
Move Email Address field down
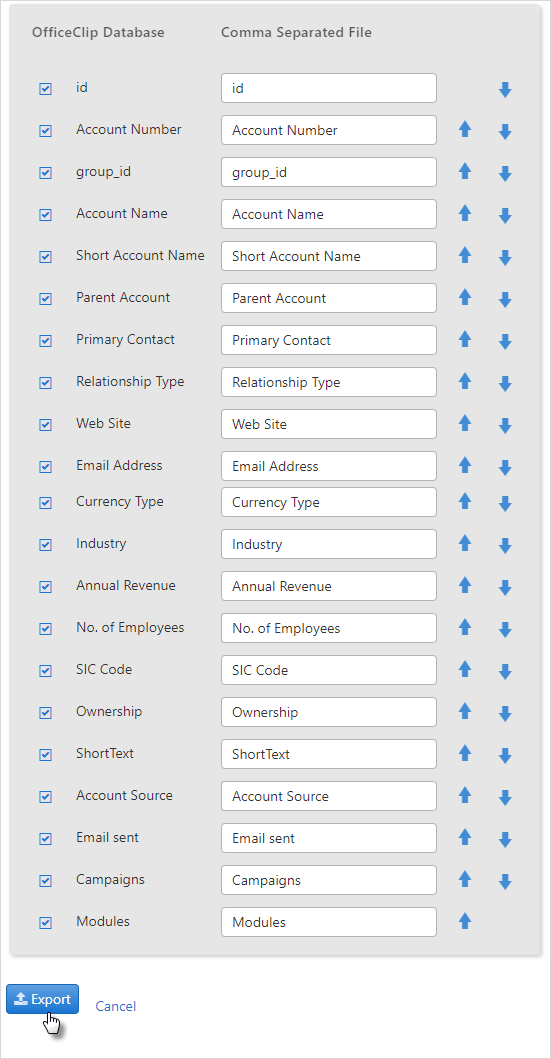[x=505, y=467]
